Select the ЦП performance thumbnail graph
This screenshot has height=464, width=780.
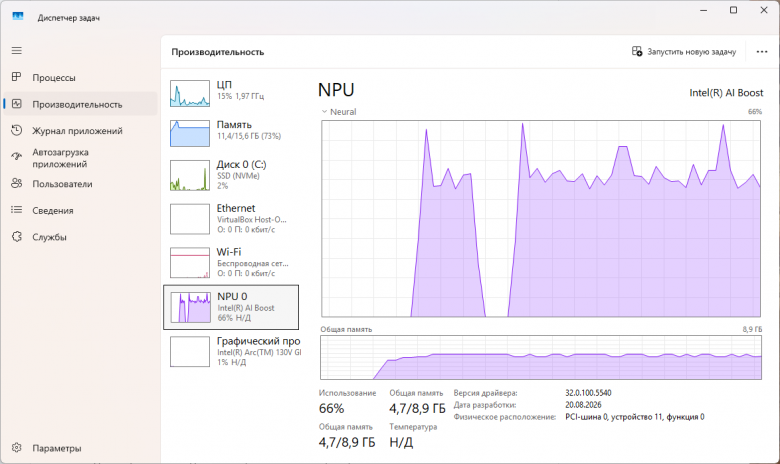tap(190, 93)
